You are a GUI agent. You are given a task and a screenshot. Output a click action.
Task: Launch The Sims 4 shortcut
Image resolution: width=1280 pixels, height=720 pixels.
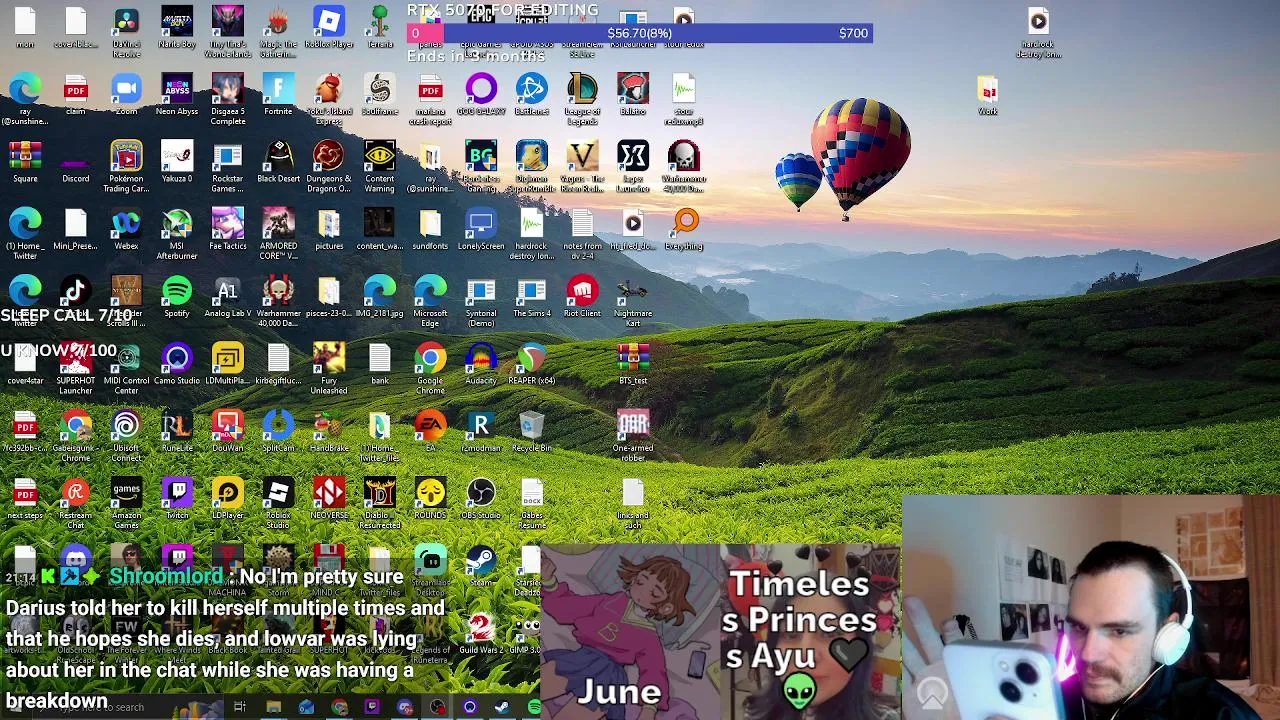point(532,292)
